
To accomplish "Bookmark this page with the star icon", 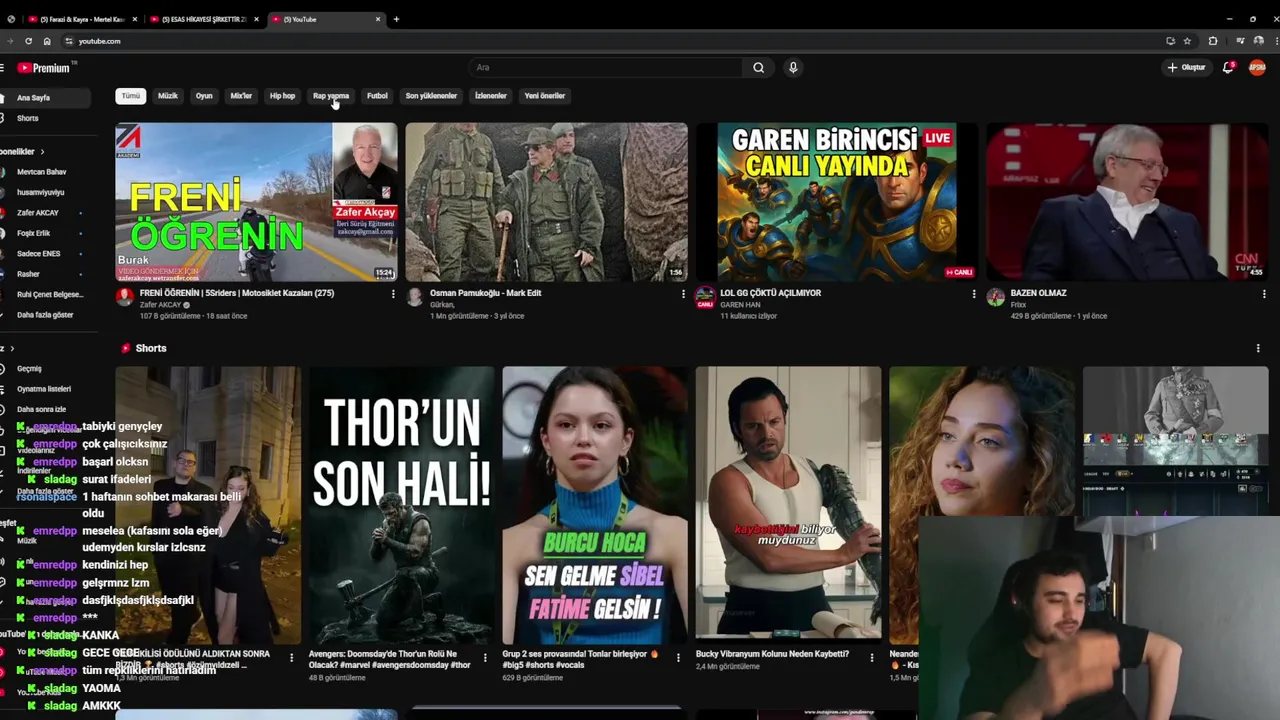I will (1187, 41).
